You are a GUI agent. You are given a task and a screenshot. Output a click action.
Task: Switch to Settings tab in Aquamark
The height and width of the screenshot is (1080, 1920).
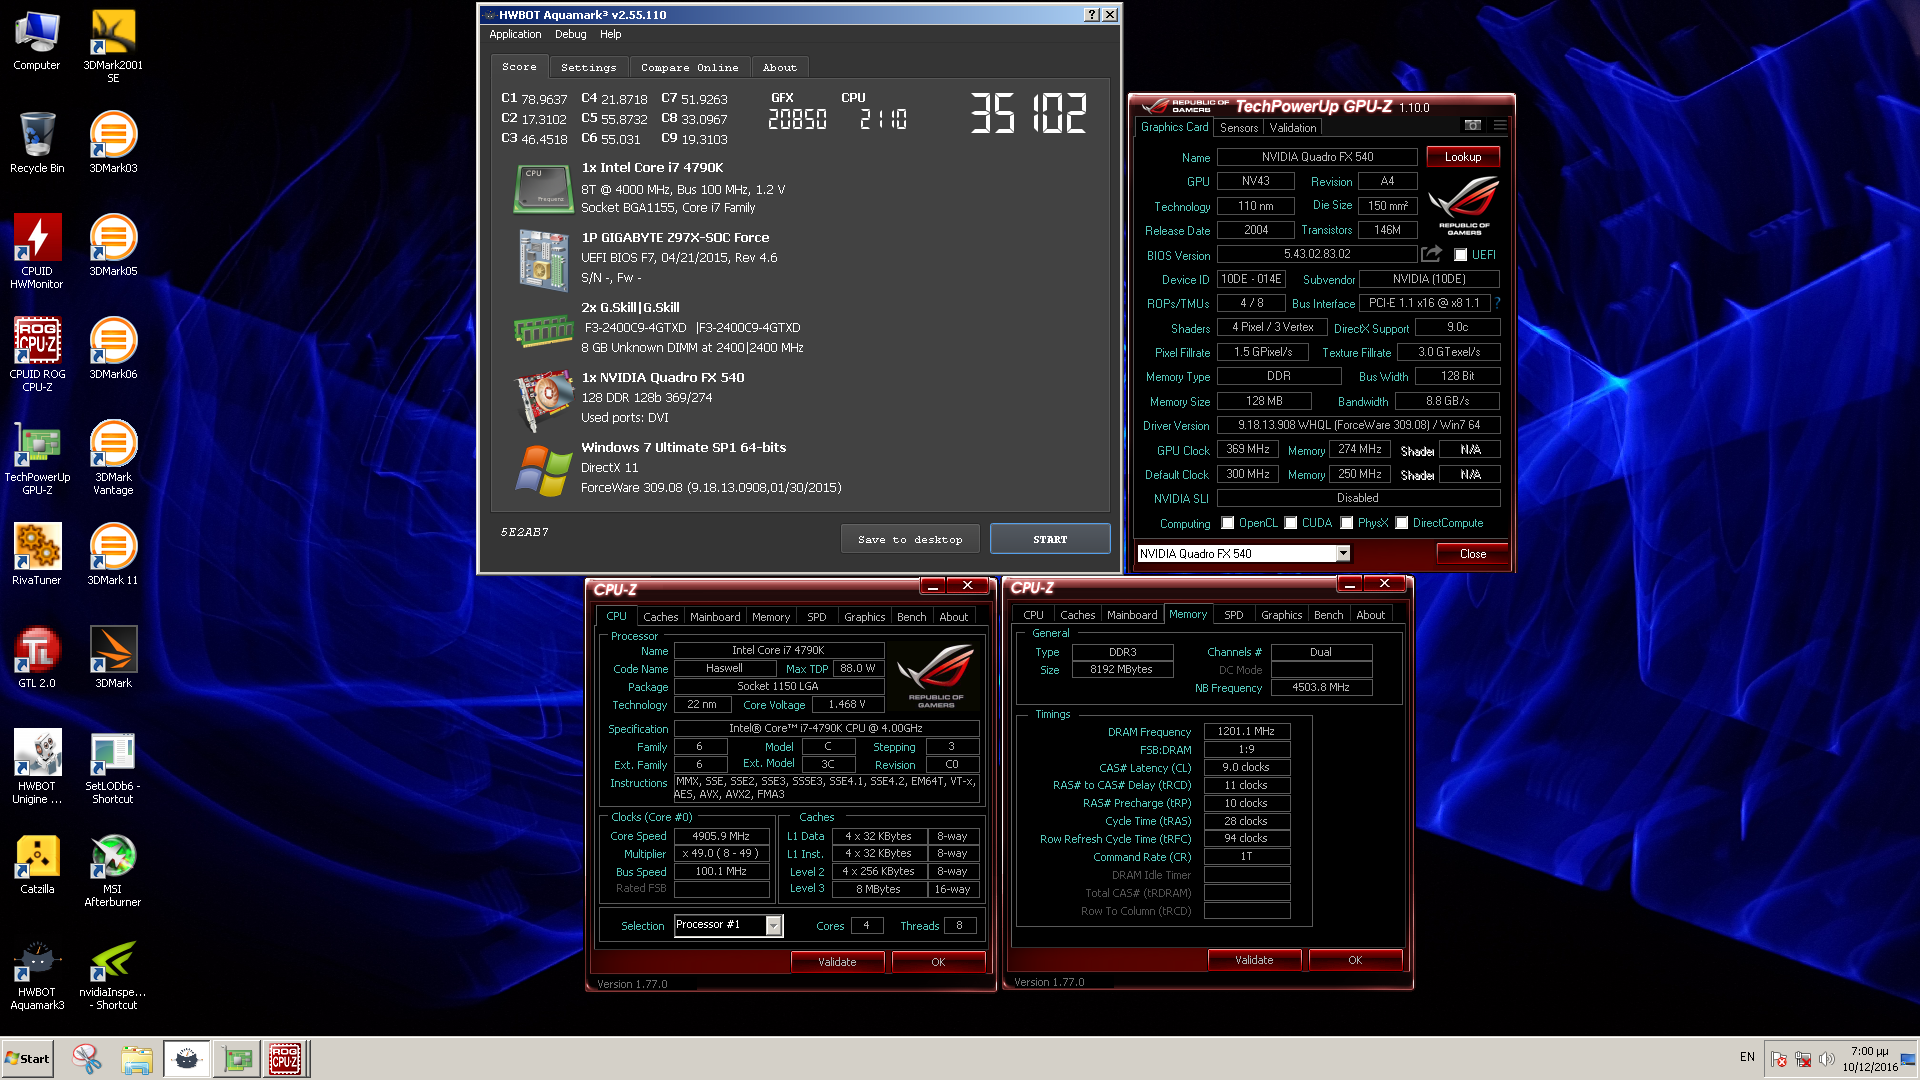tap(588, 67)
